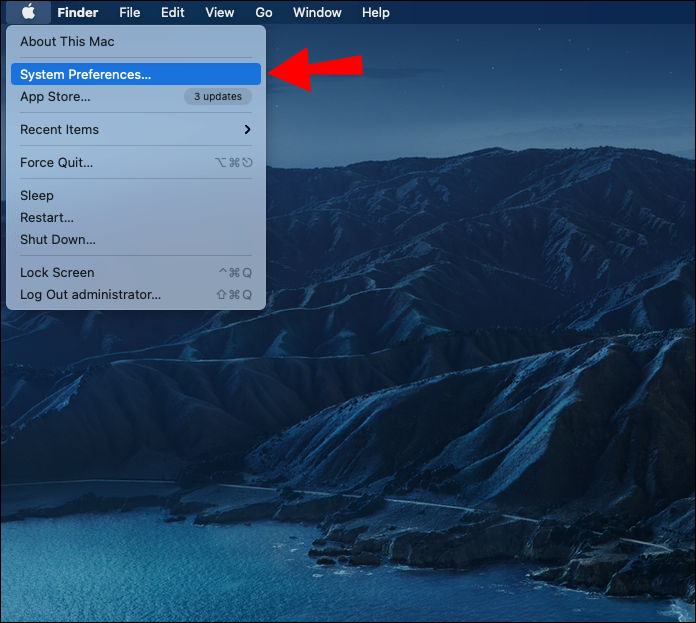Screen dimensions: 696x623
Task: Put the Mac to Sleep
Action: (136, 196)
